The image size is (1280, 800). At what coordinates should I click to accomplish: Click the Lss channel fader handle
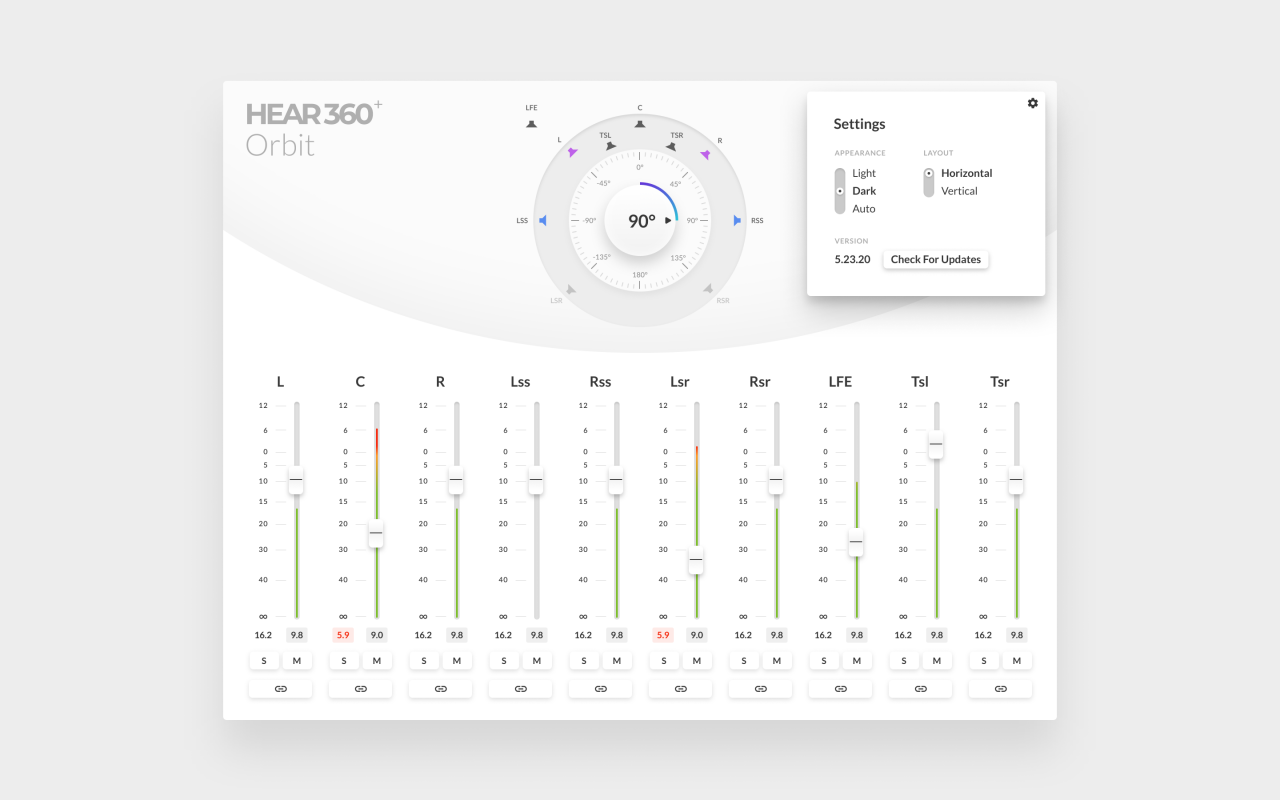coord(536,481)
